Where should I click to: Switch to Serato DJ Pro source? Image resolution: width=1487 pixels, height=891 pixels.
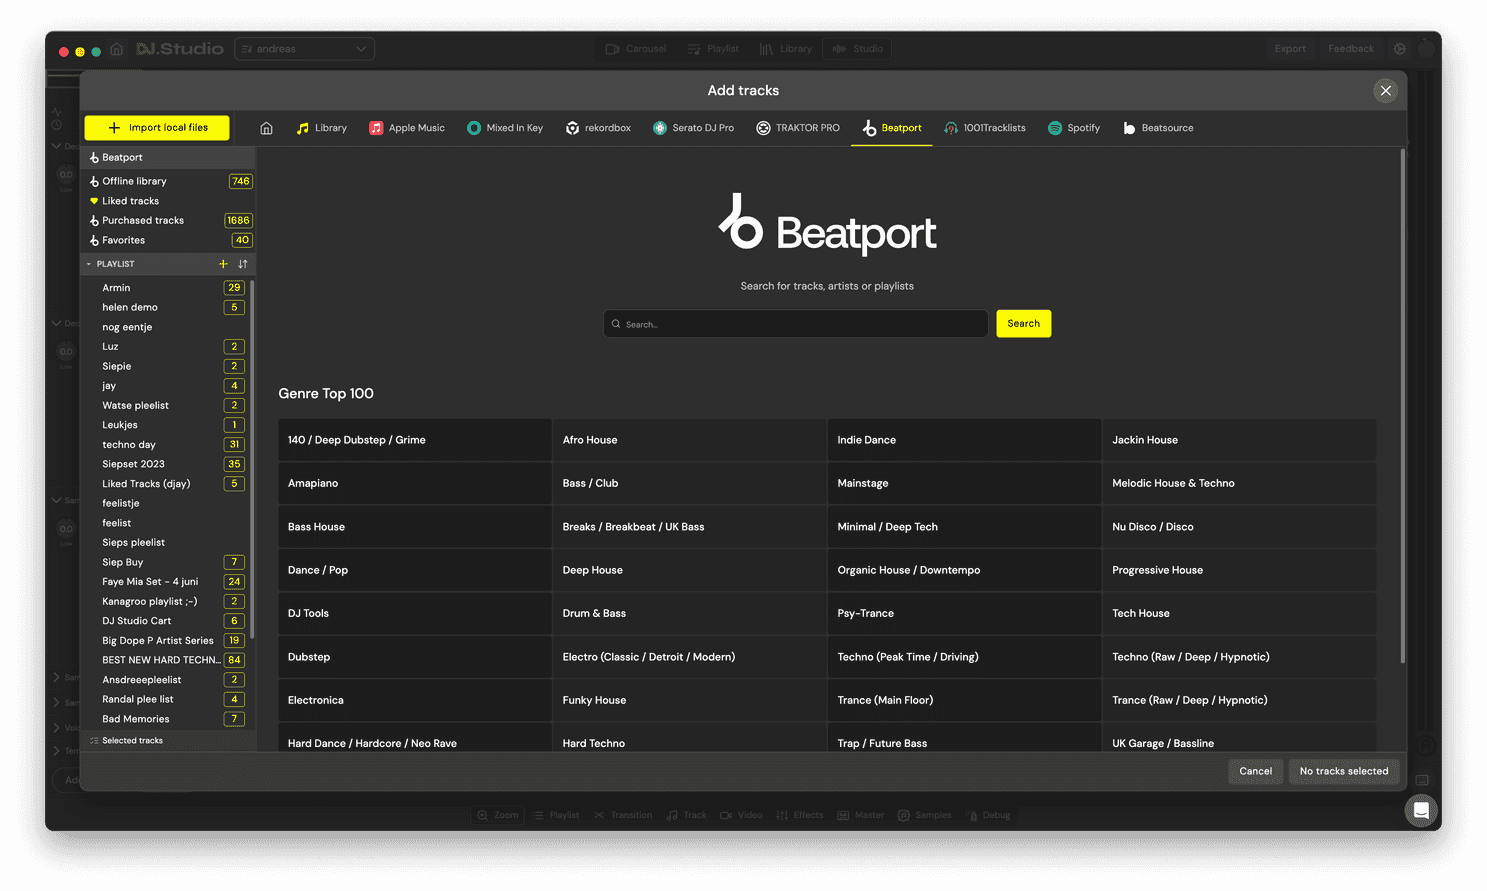coord(693,128)
